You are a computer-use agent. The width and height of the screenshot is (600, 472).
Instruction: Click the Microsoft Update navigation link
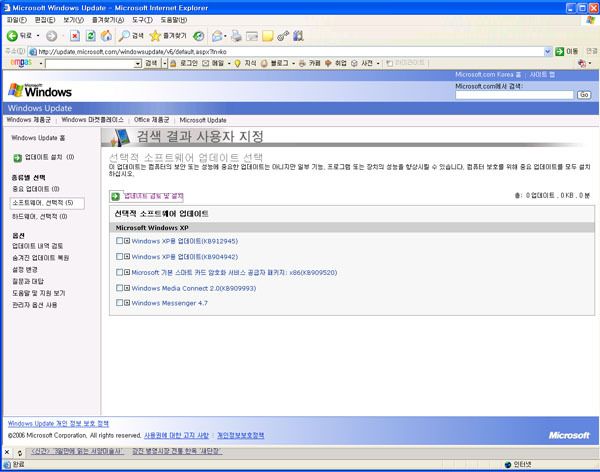(203, 120)
